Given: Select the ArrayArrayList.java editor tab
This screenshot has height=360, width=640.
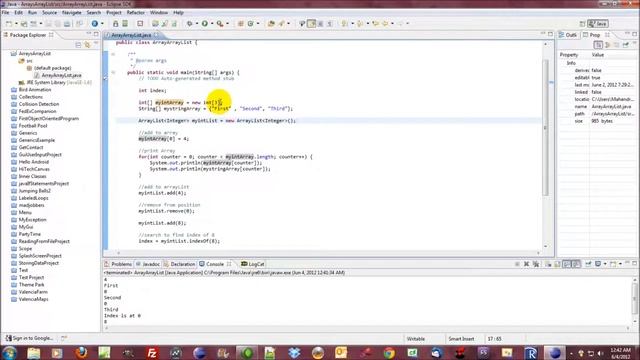Looking at the screenshot, I should pos(131,35).
